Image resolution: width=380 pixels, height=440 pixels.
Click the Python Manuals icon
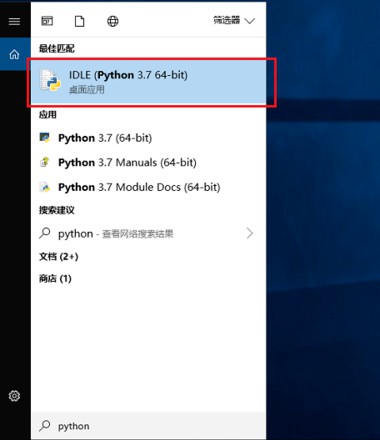[45, 162]
